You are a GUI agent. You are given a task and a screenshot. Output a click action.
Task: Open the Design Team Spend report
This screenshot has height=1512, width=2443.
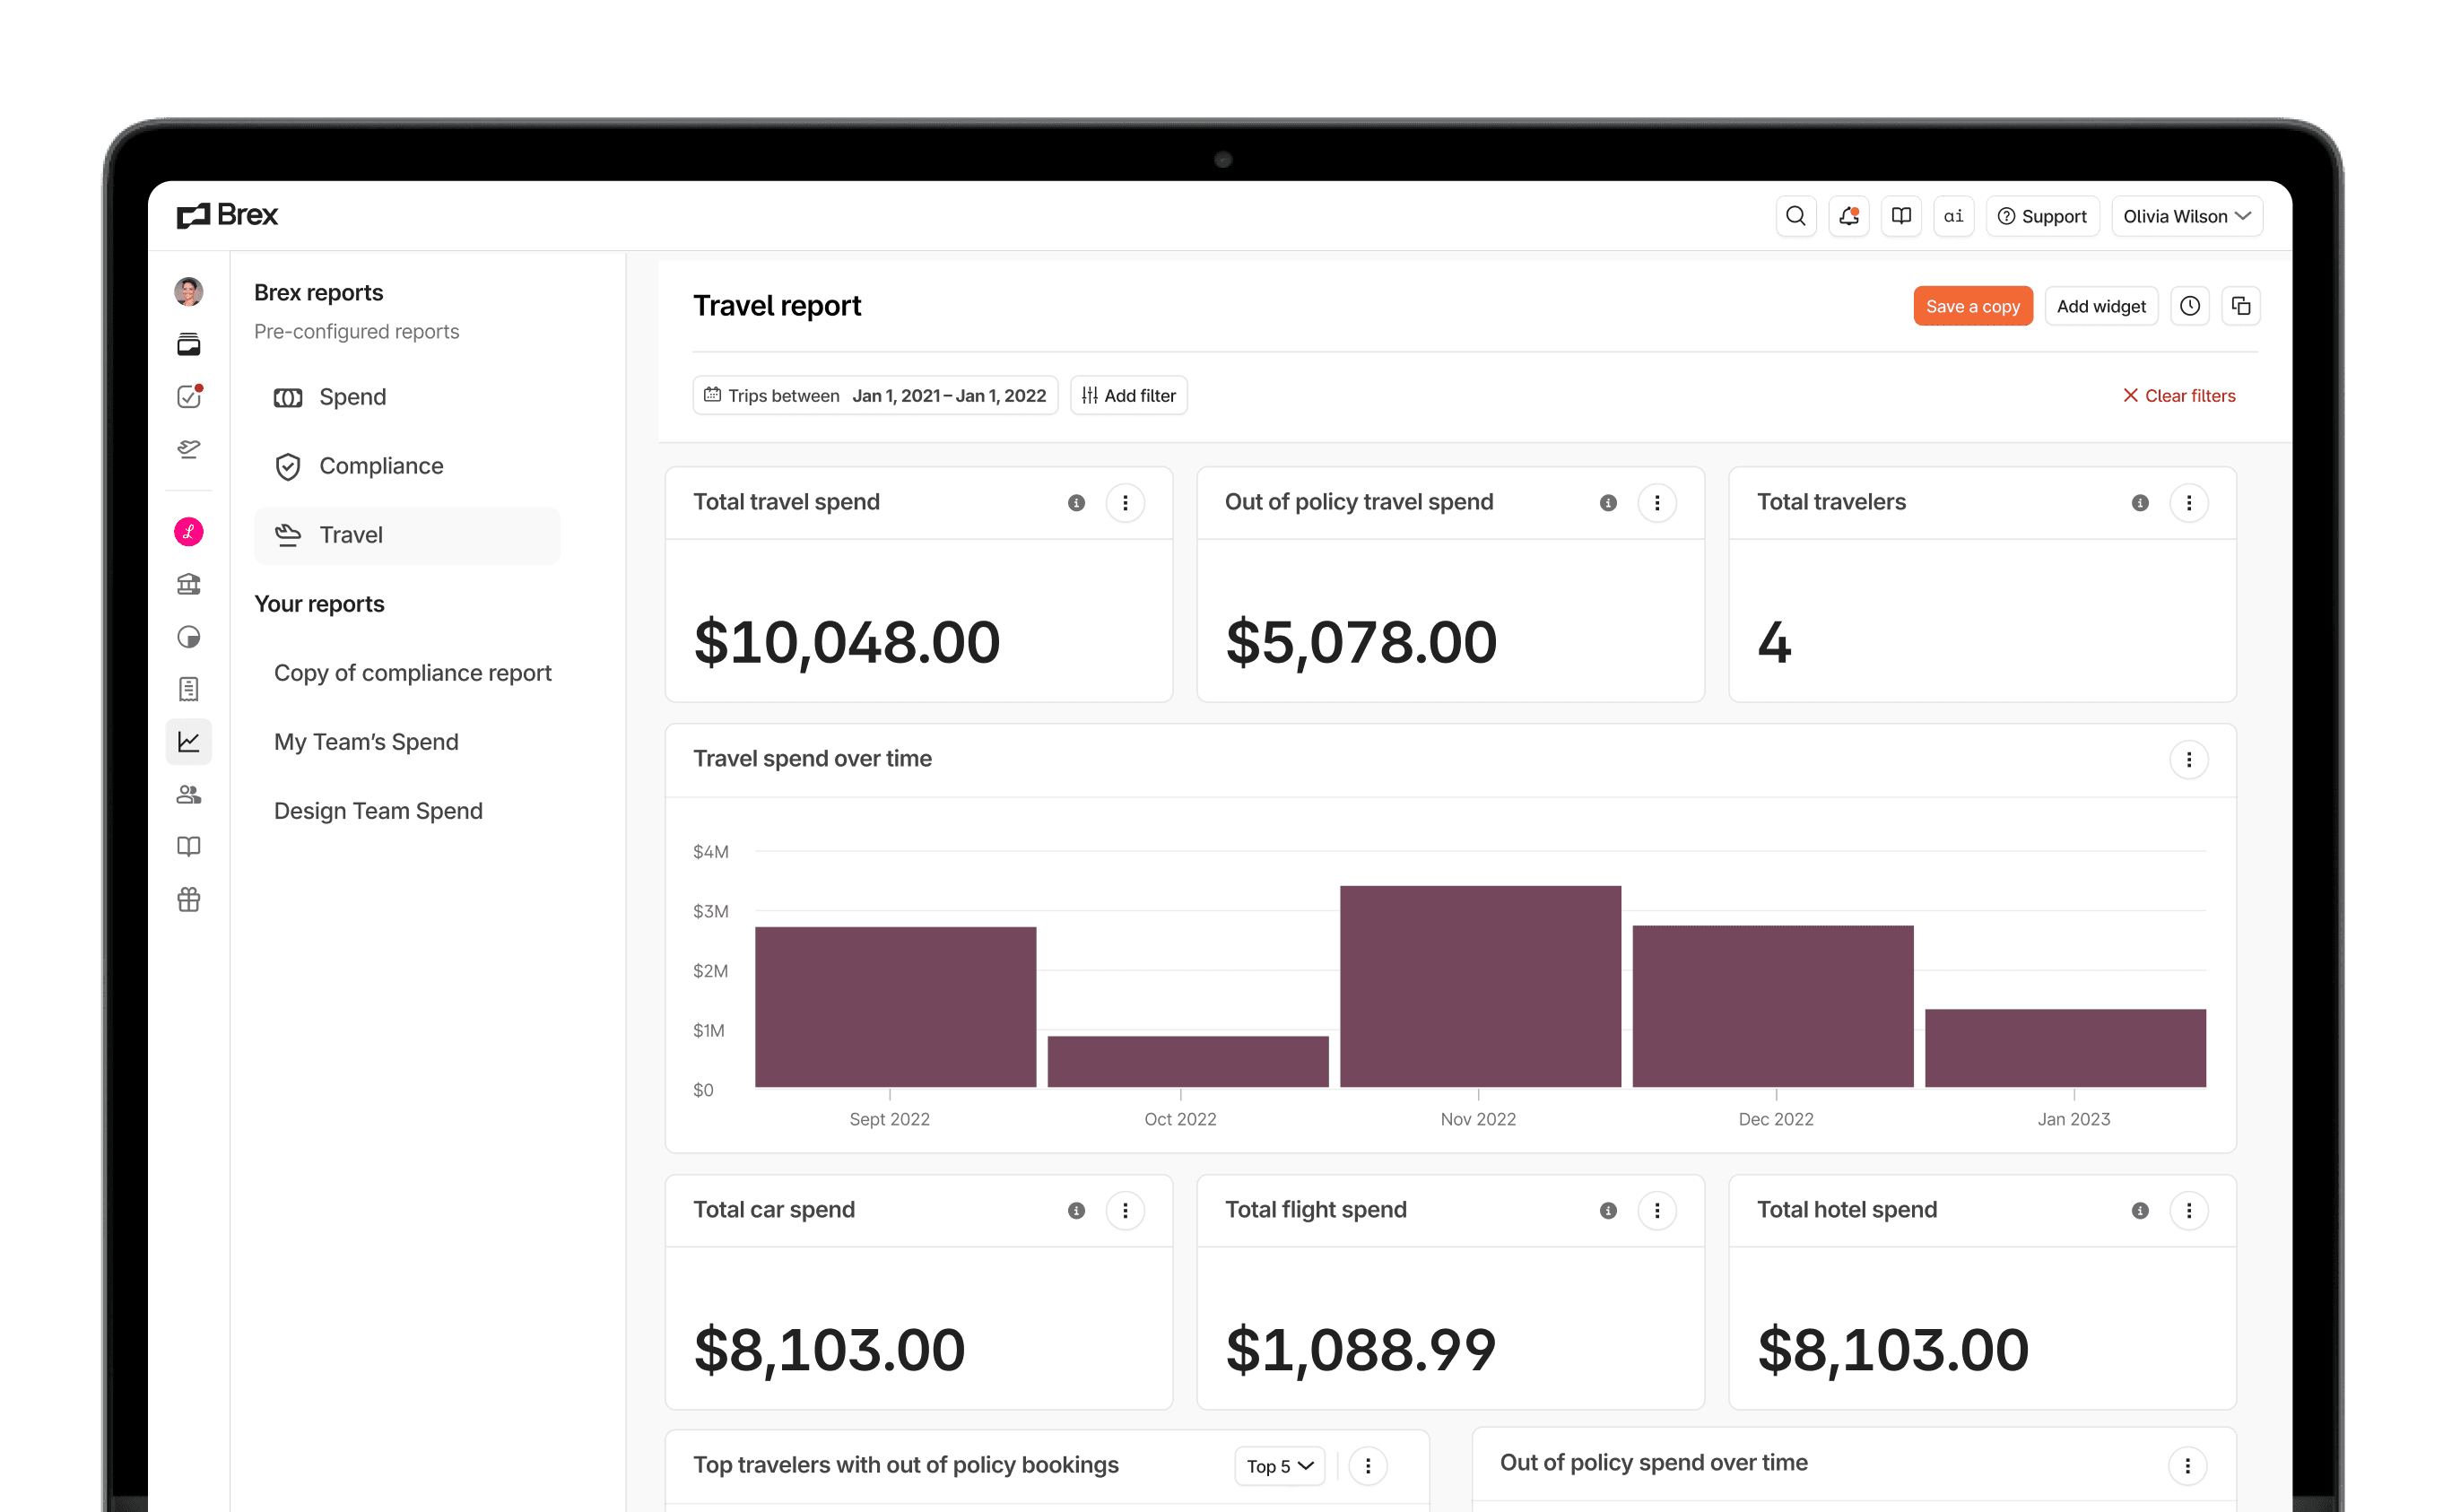point(378,811)
